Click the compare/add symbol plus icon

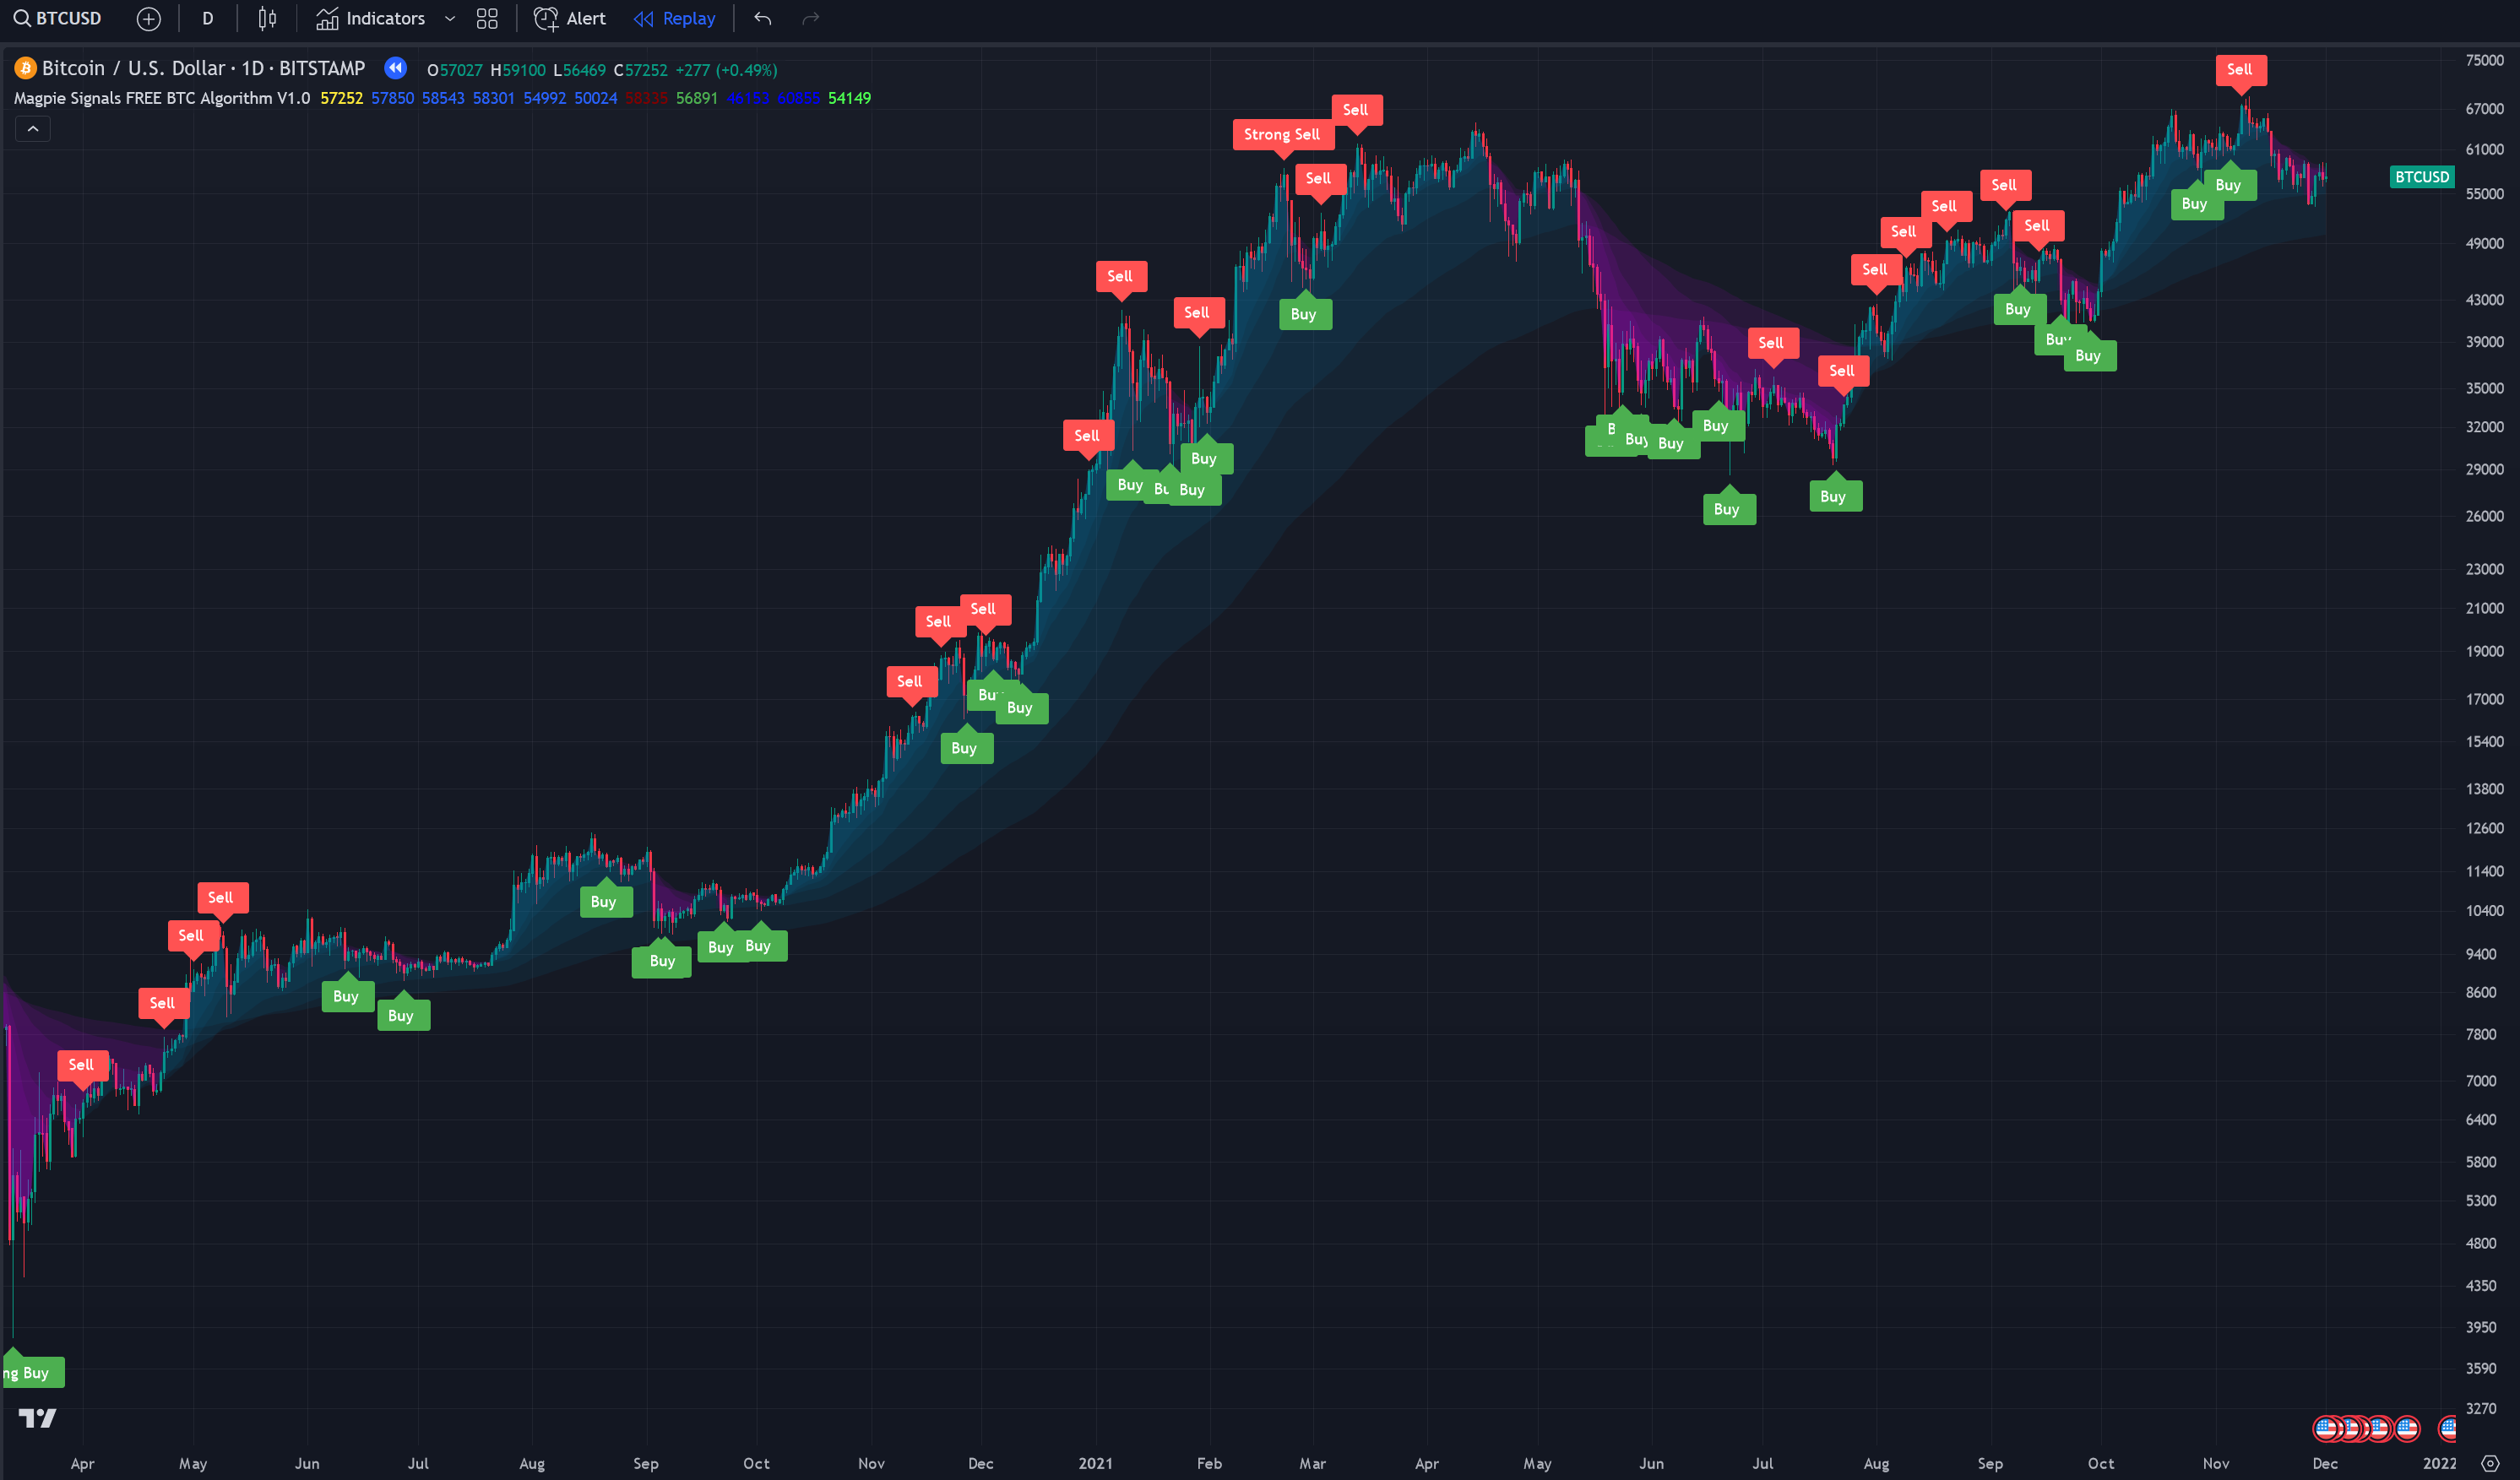tap(148, 18)
